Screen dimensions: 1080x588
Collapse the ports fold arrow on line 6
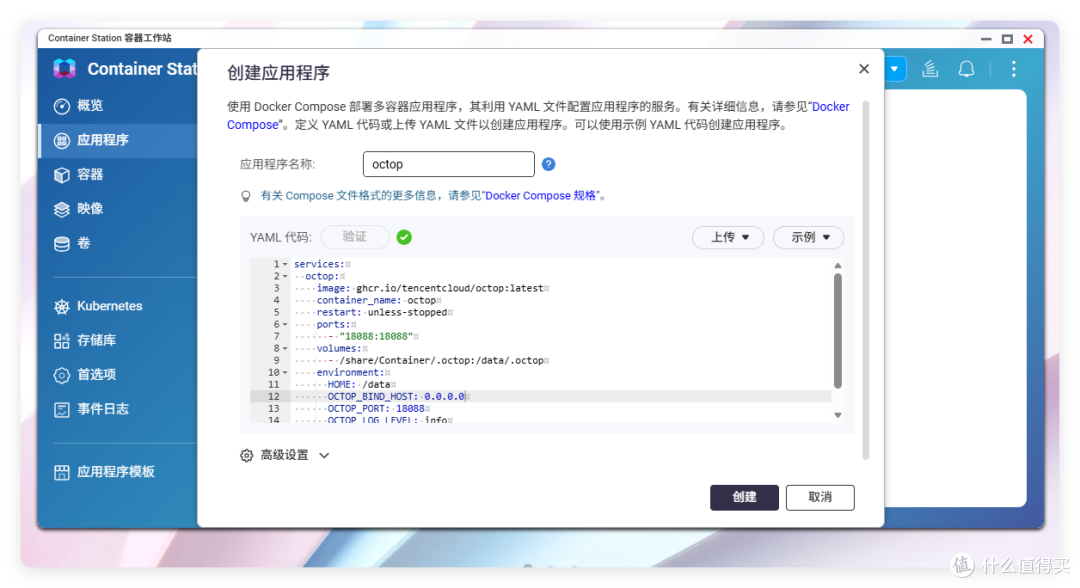click(285, 324)
